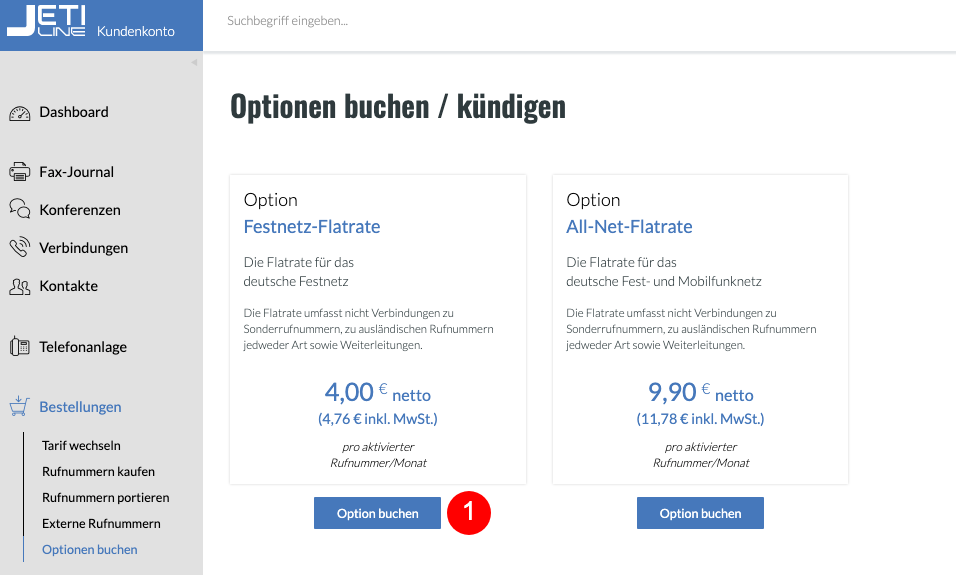This screenshot has height=575, width=956.
Task: Click the Konferenzen speech bubbles icon
Action: (x=20, y=209)
